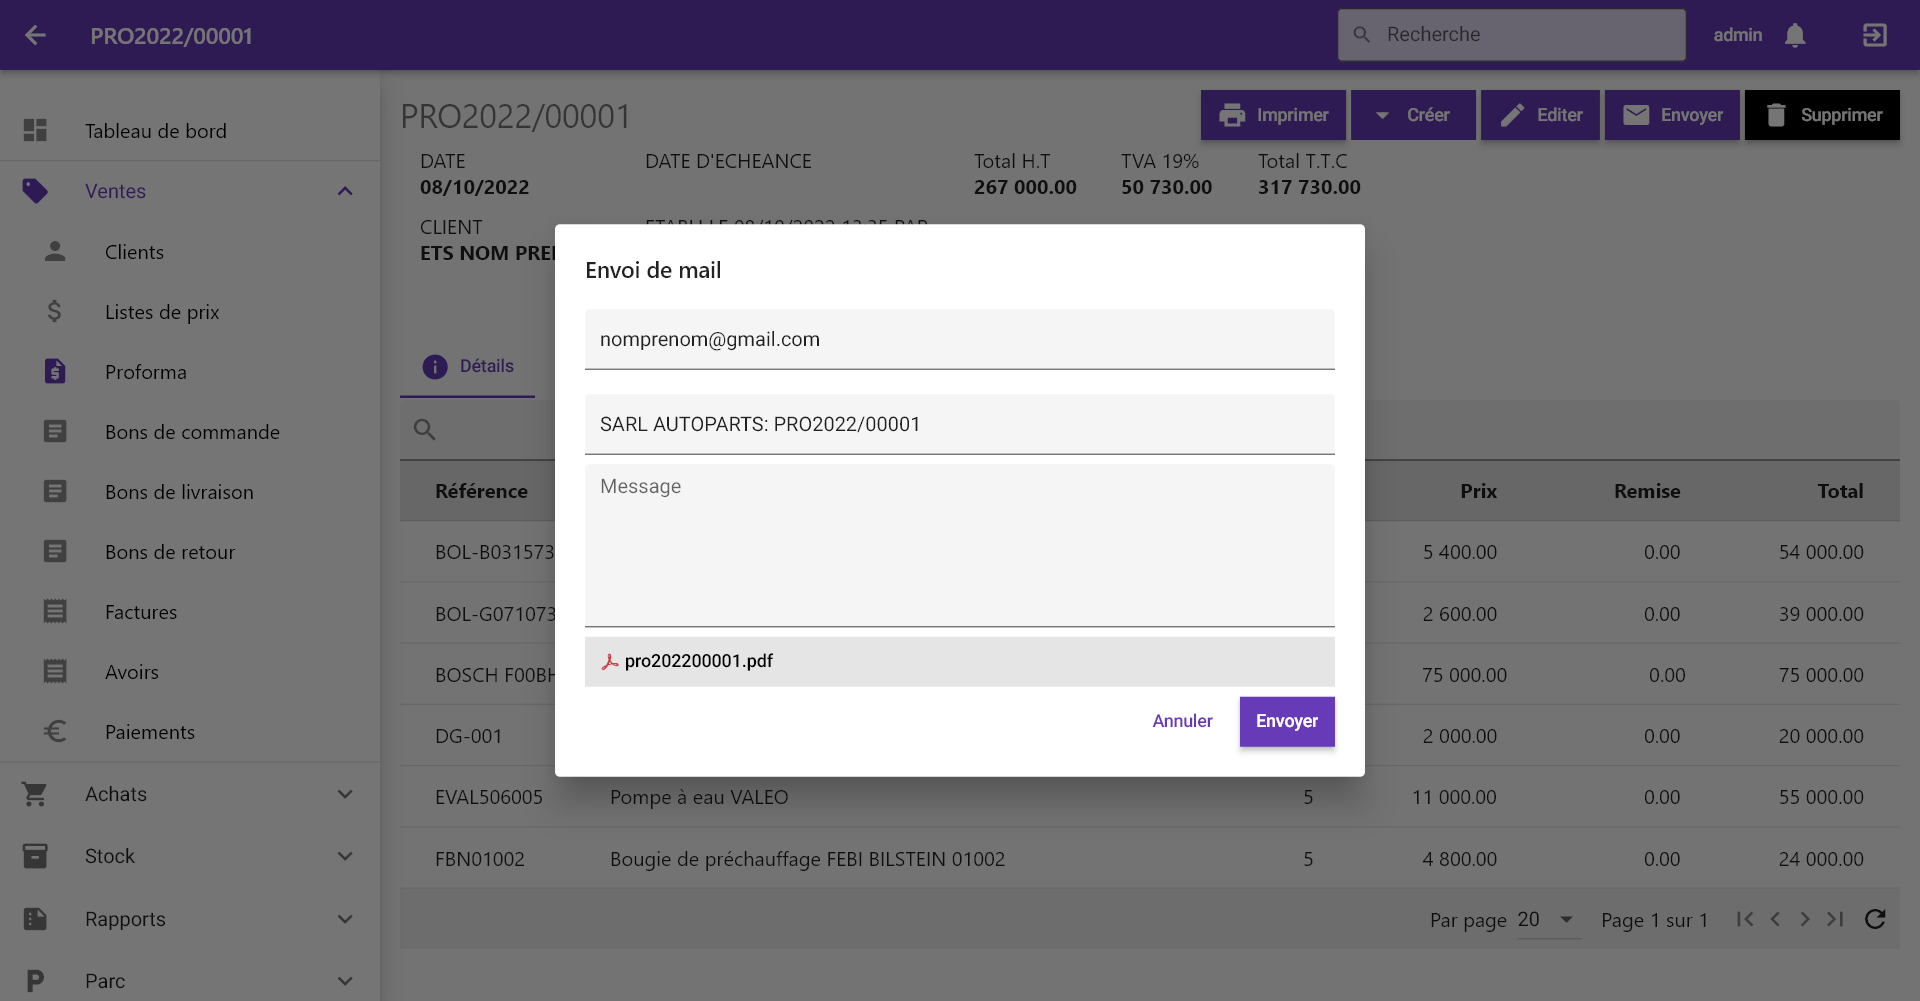The width and height of the screenshot is (1920, 1001).
Task: Click the Imprimer button
Action: [x=1273, y=115]
